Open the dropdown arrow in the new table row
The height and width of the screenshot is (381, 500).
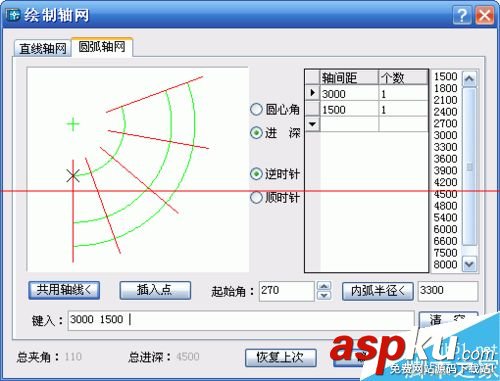click(x=313, y=124)
